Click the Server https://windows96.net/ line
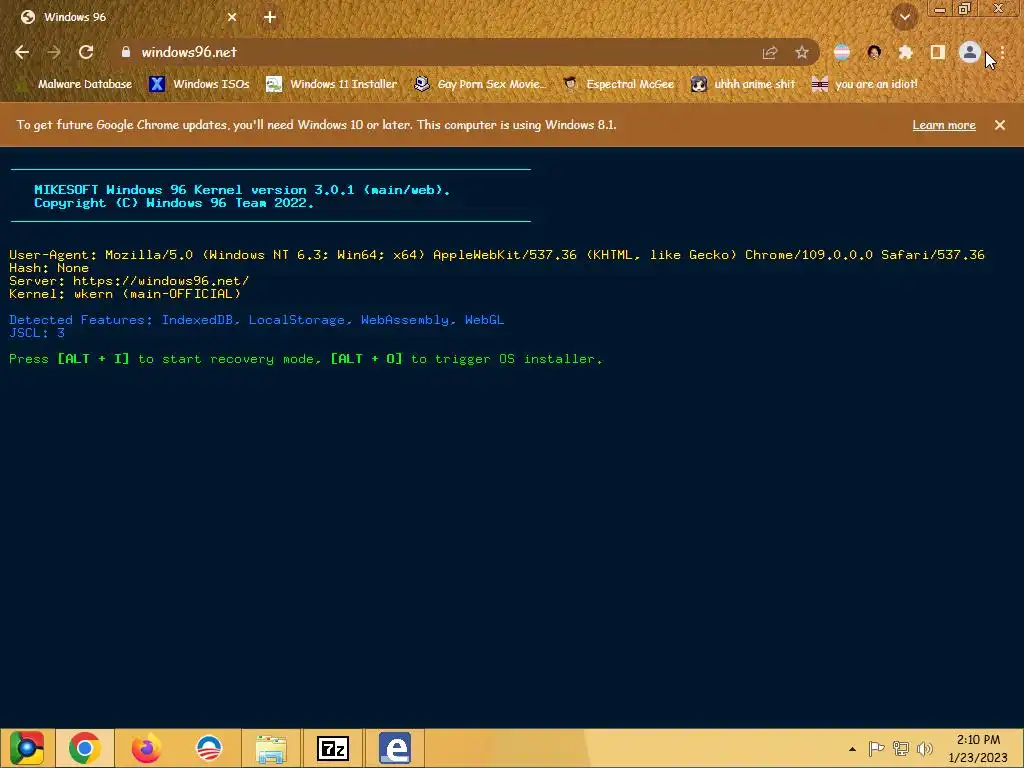Image resolution: width=1024 pixels, height=768 pixels. click(129, 281)
